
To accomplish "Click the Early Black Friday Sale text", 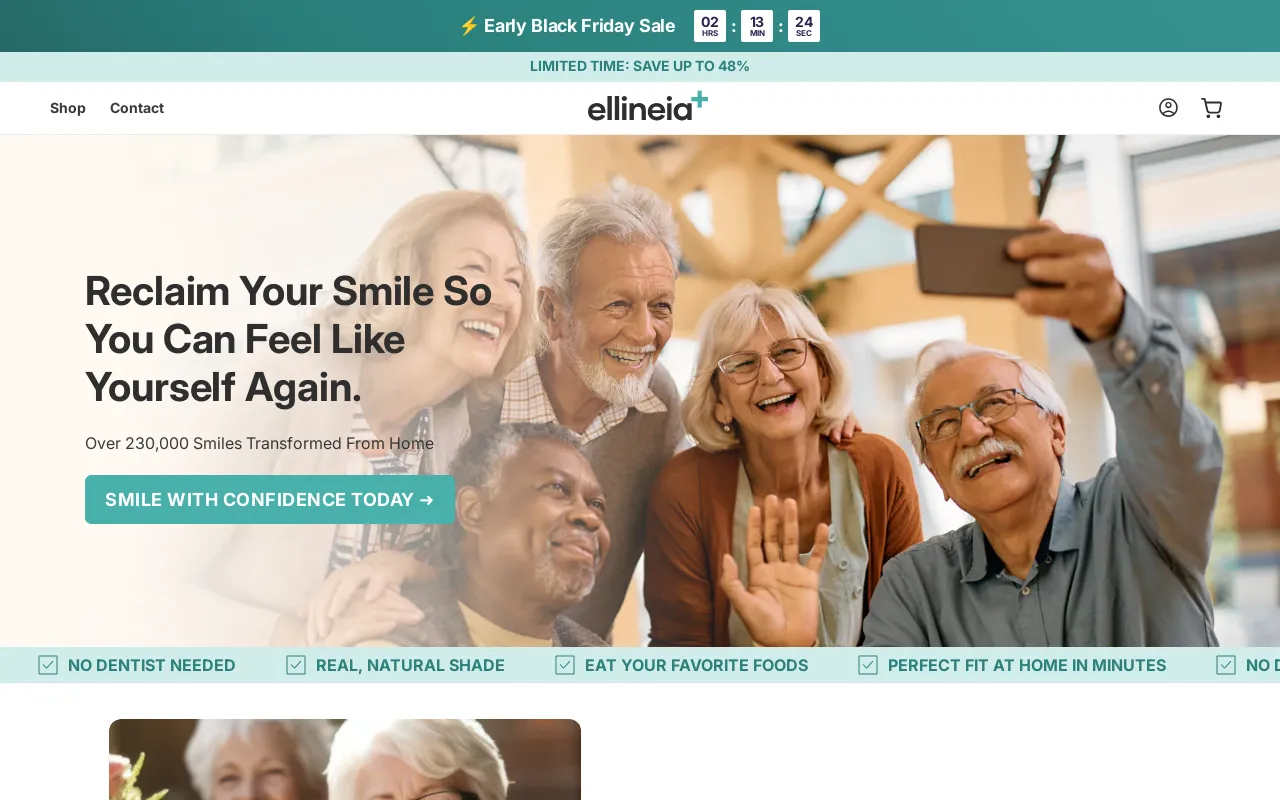I will [580, 26].
